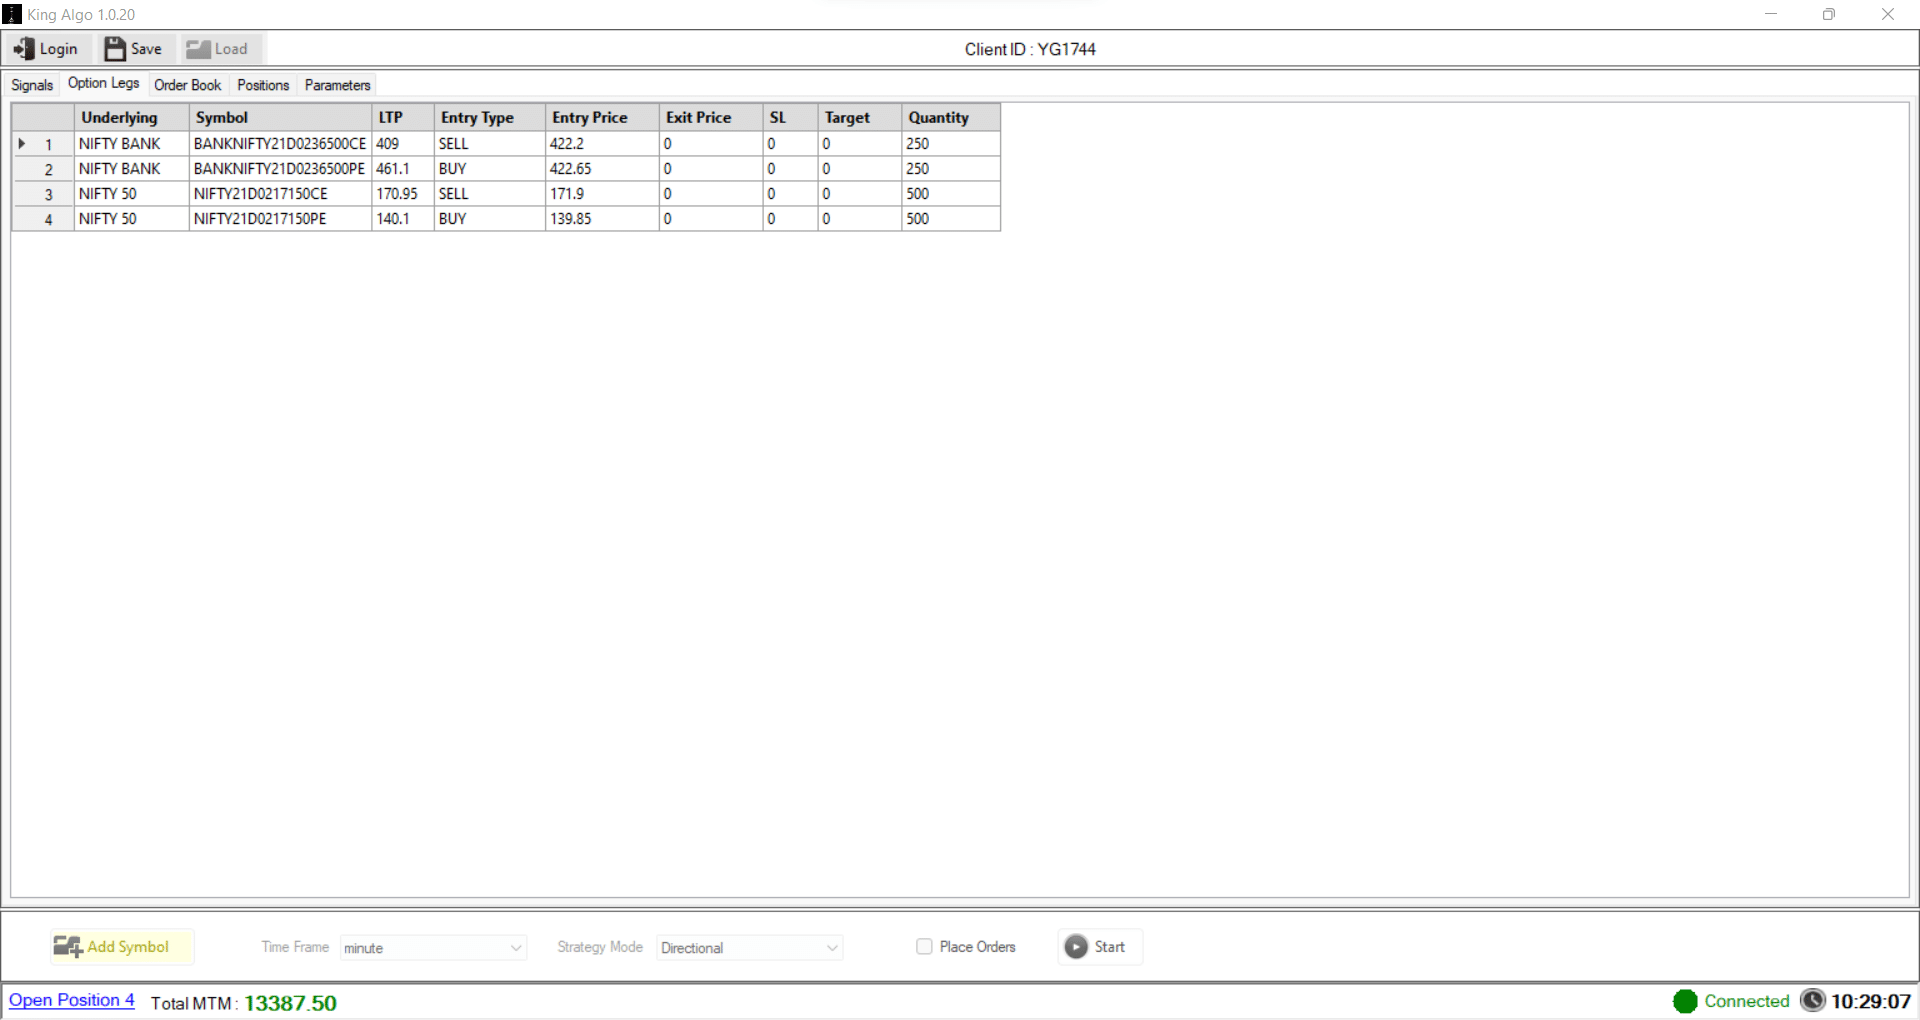Click the LTP column header
The width and height of the screenshot is (1920, 1020).
[x=403, y=117]
